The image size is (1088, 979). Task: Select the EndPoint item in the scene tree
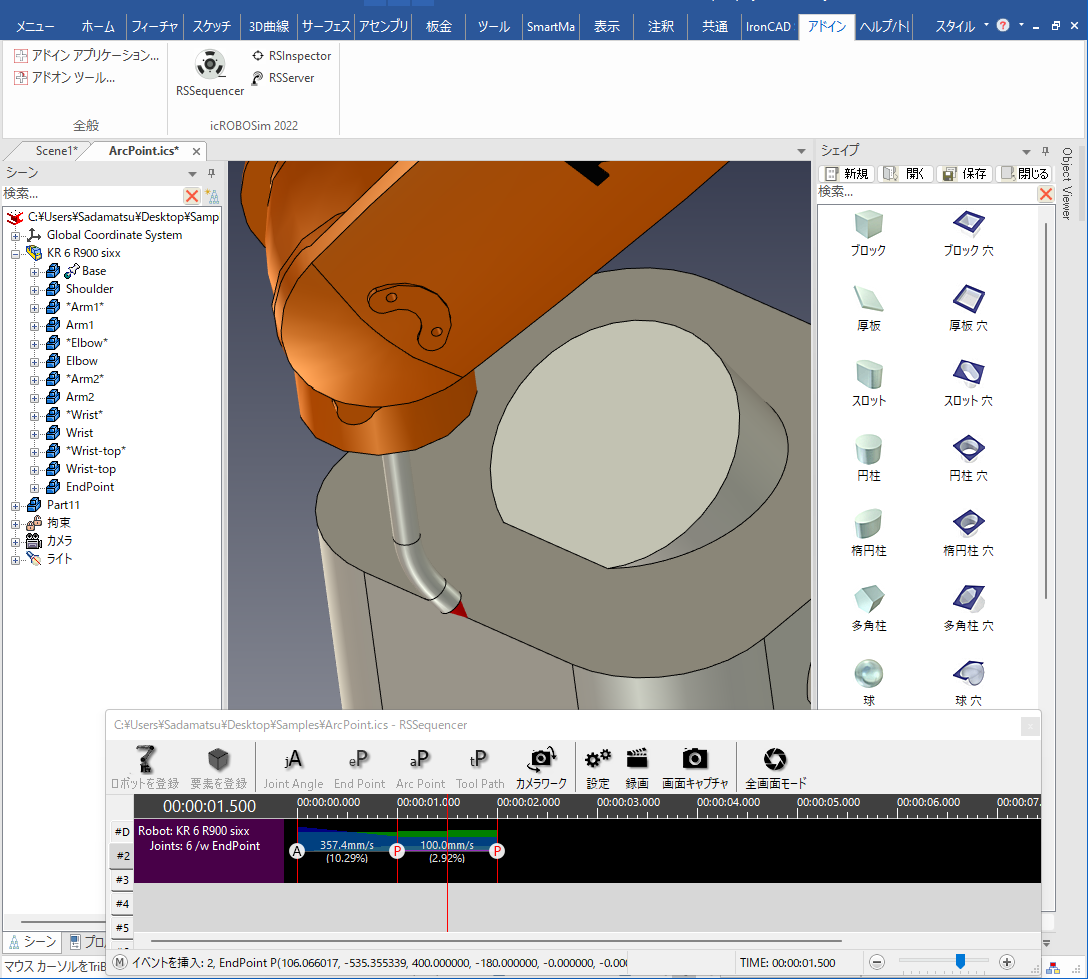(x=90, y=487)
